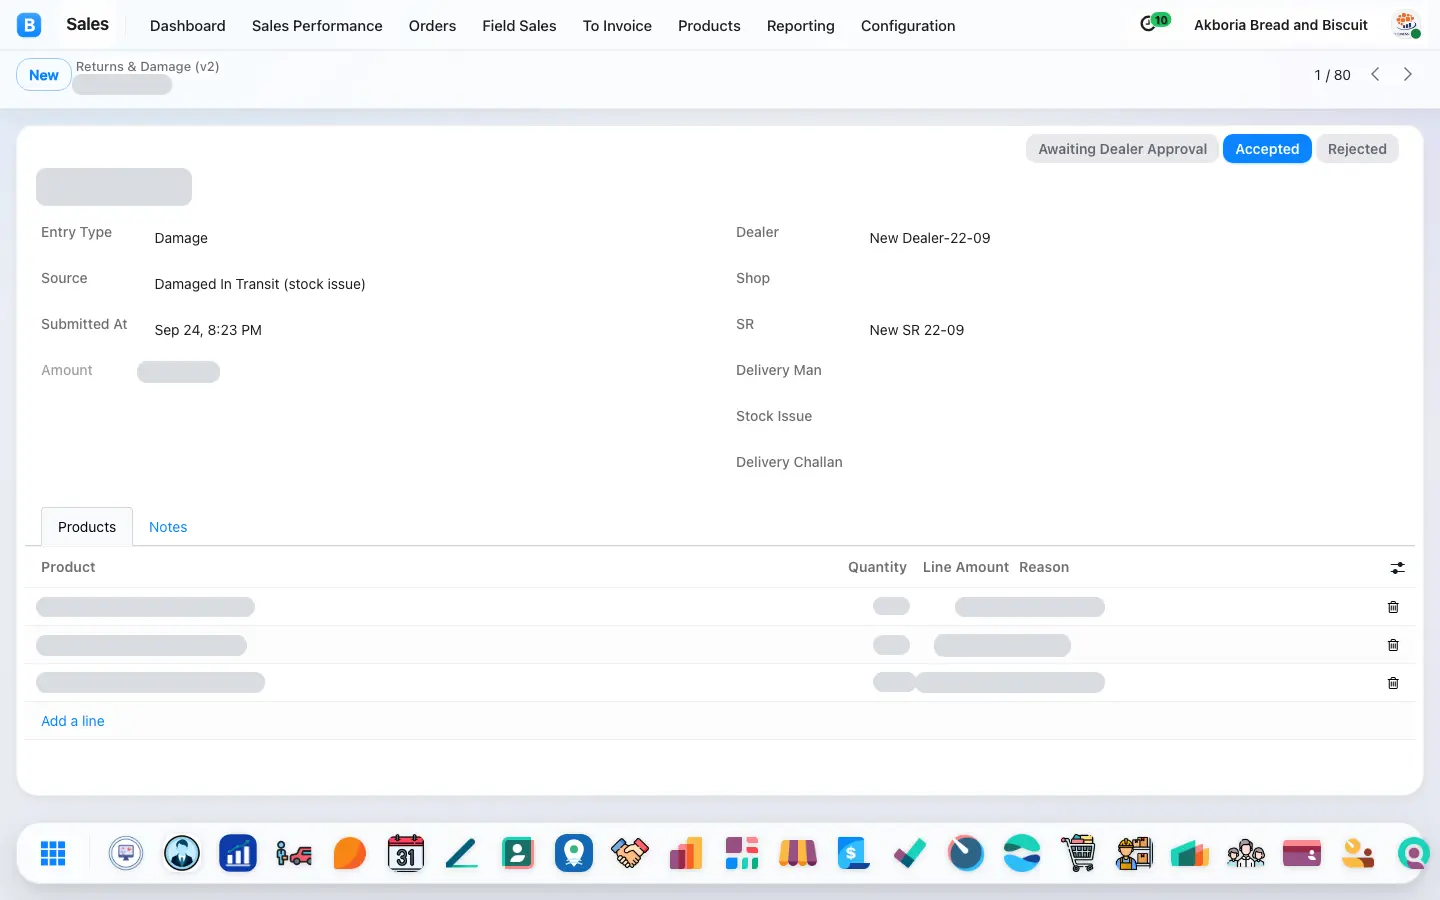Open the Reporting menu

801,26
